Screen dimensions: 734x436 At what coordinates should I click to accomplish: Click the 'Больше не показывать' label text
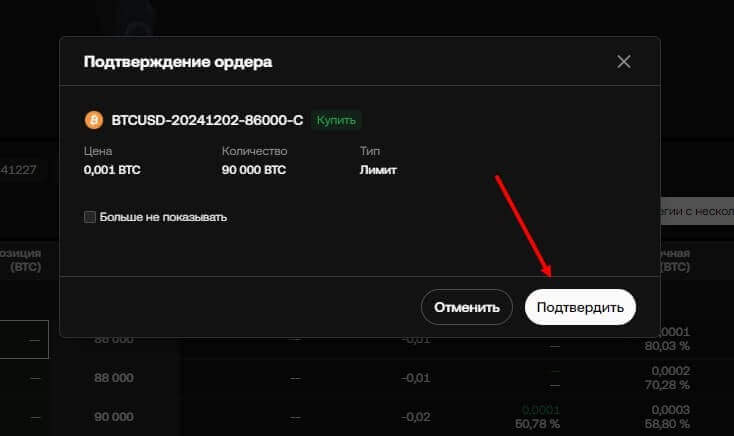[163, 217]
